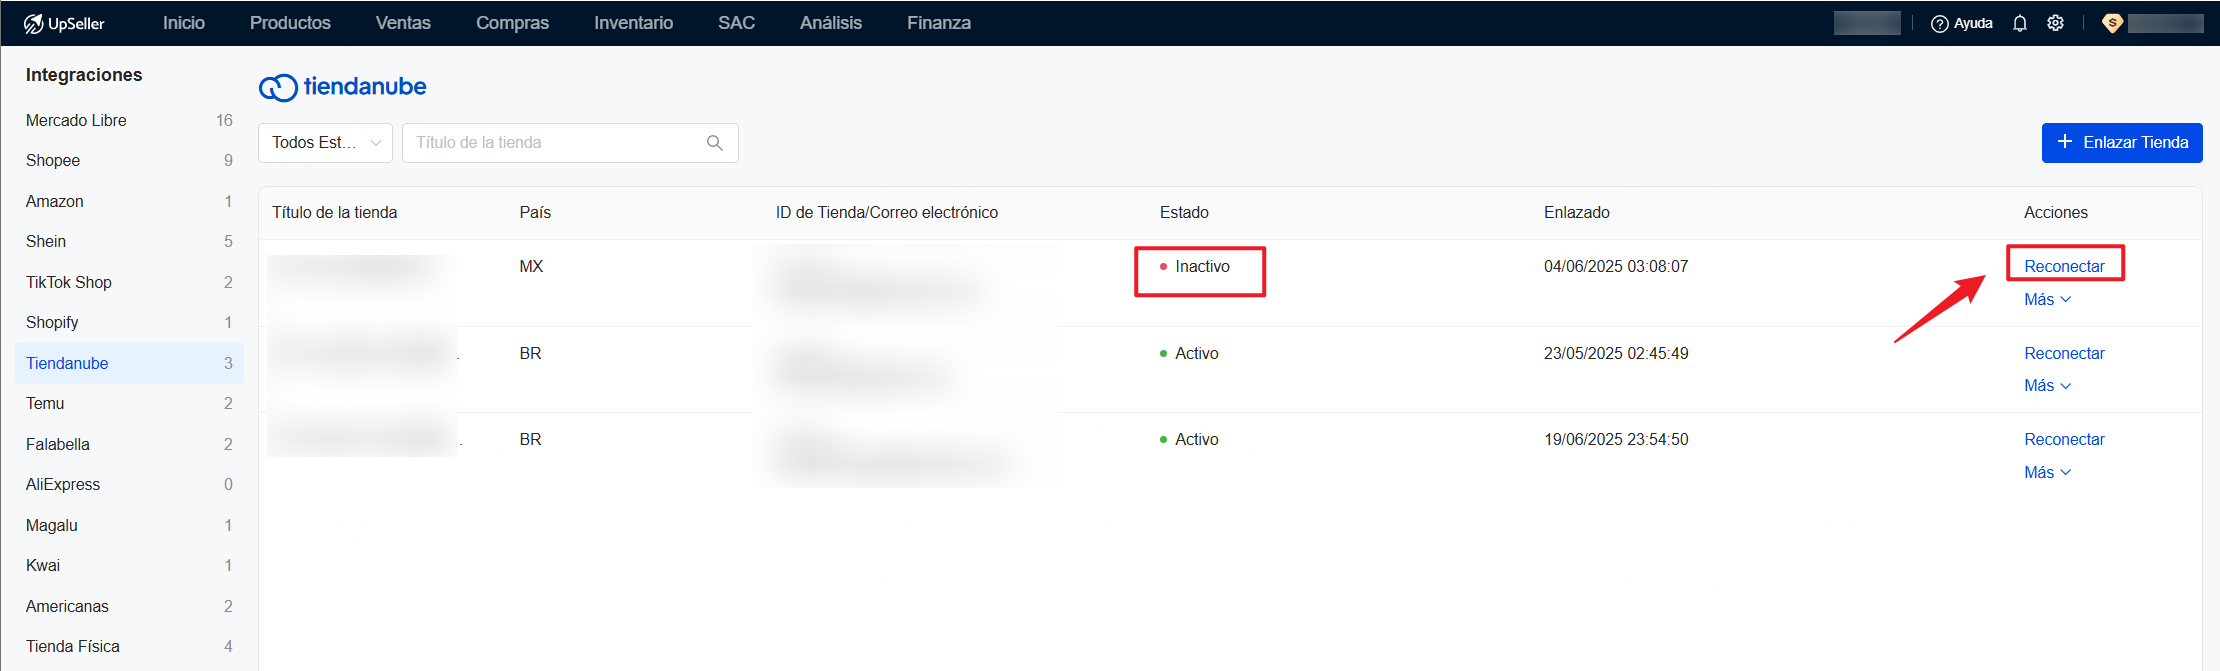The image size is (2220, 671).
Task: Click the tiendanube logo
Action: [x=343, y=87]
